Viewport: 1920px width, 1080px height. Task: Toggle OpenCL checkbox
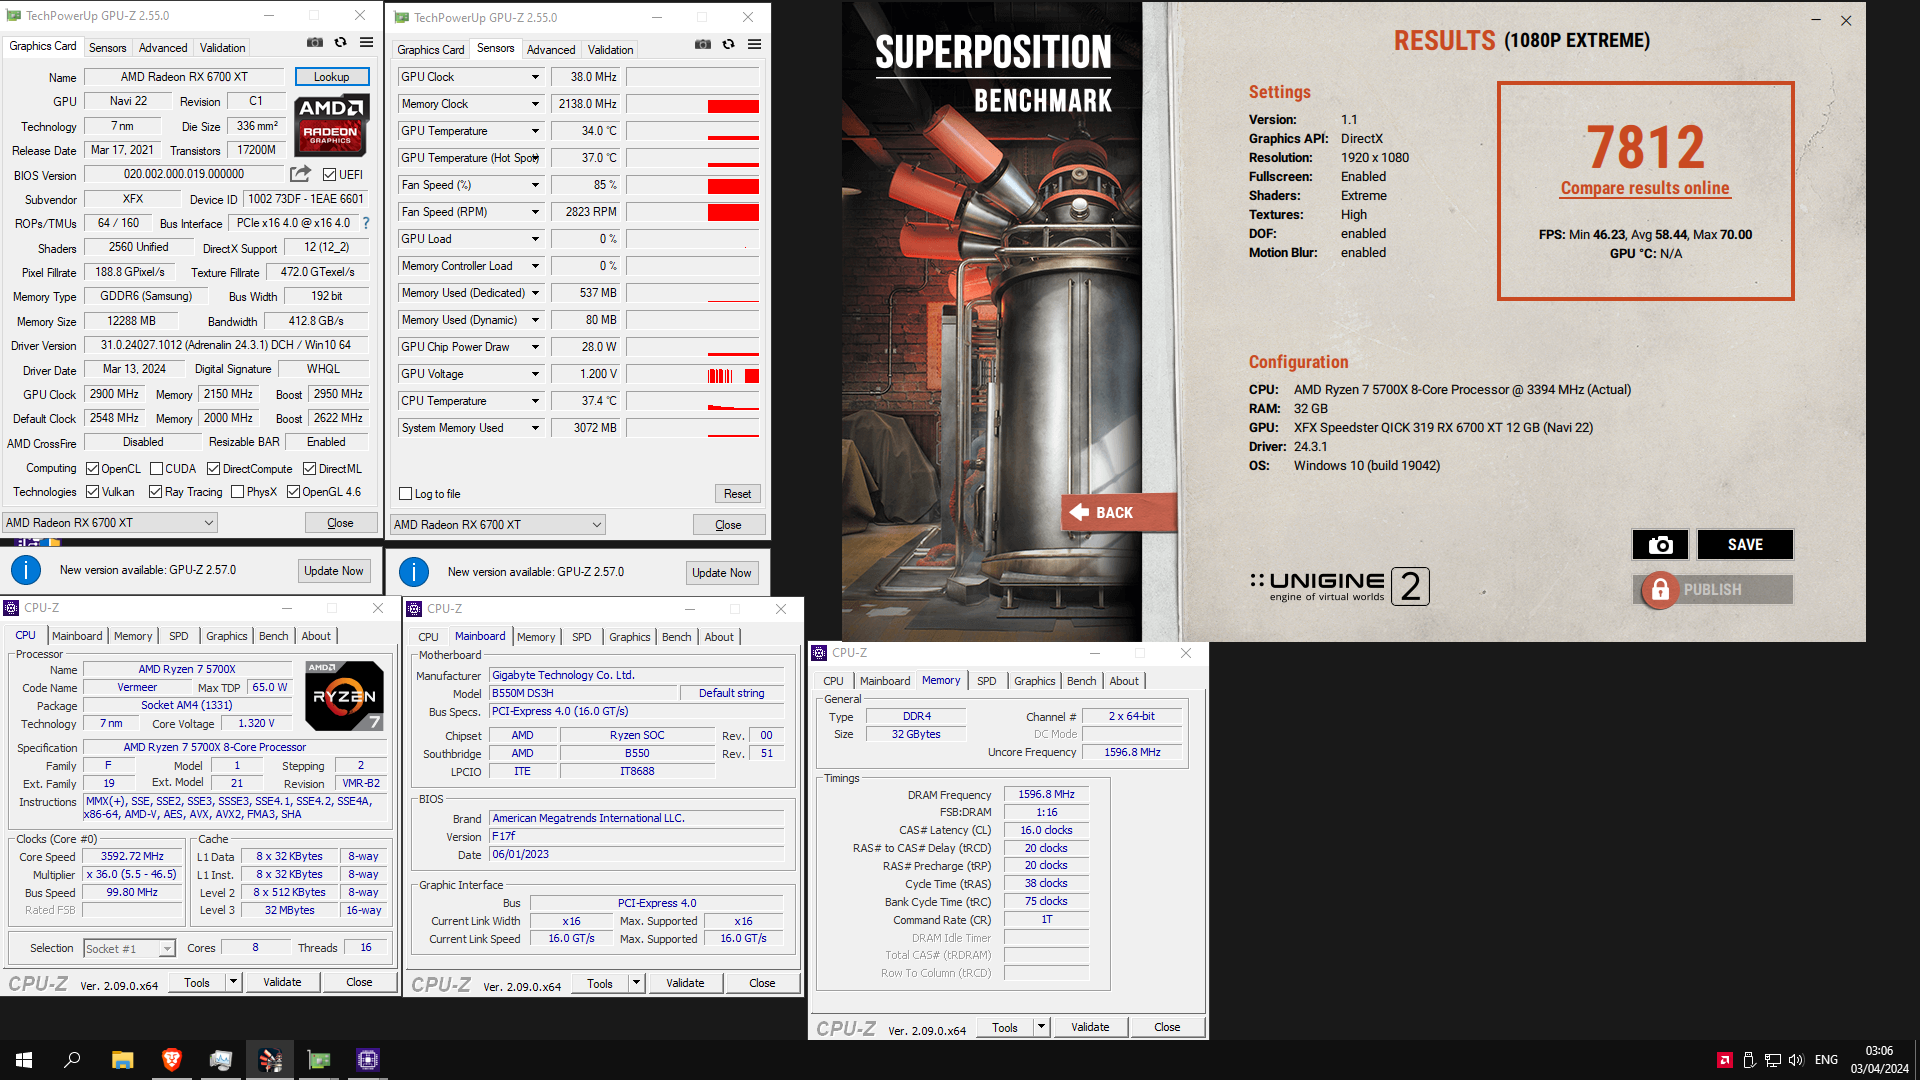point(92,469)
